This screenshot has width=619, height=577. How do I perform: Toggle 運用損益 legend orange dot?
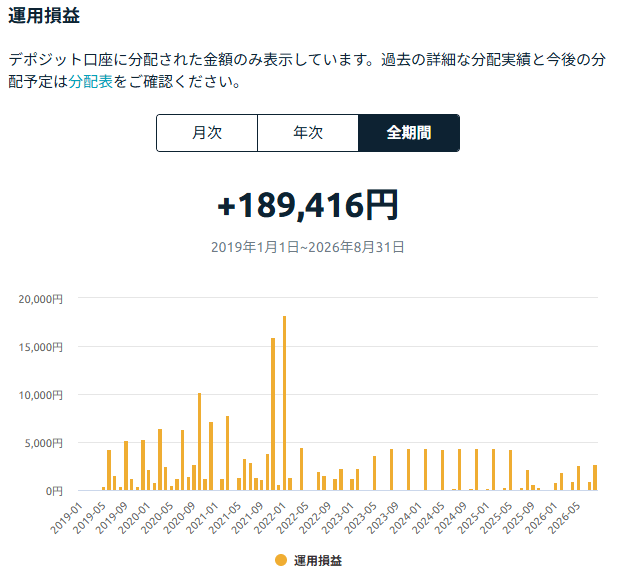281,560
